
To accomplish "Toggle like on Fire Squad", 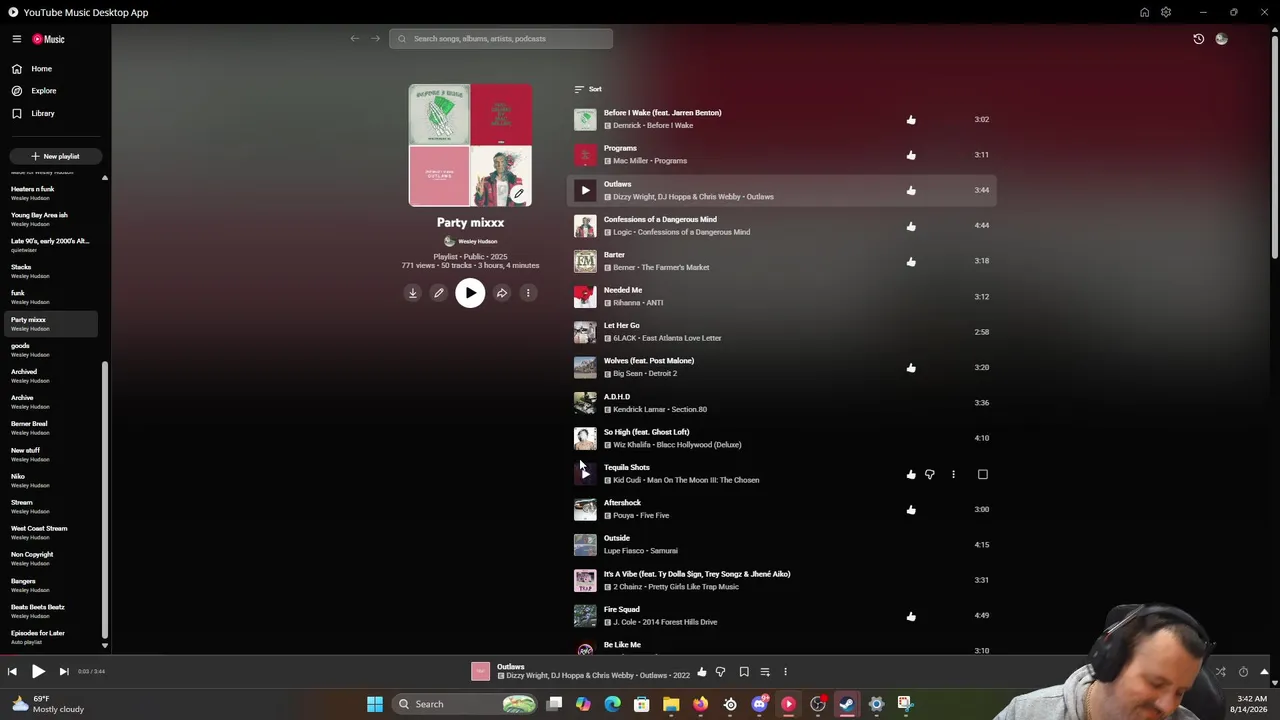I will point(911,616).
